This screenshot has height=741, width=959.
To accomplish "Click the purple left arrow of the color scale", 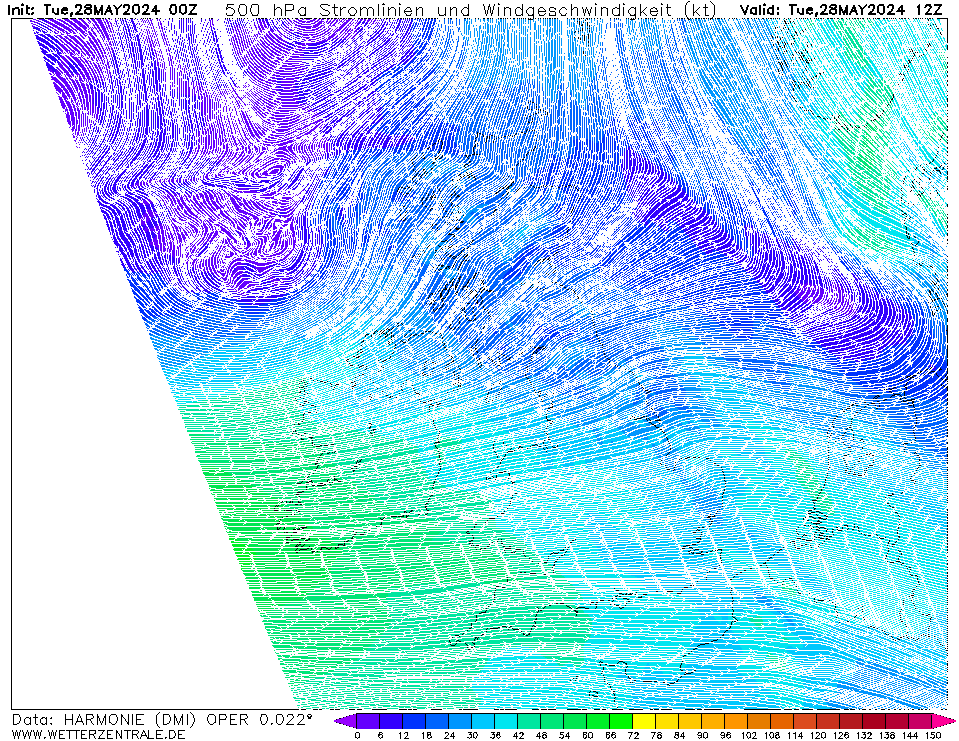I will pyautogui.click(x=346, y=721).
